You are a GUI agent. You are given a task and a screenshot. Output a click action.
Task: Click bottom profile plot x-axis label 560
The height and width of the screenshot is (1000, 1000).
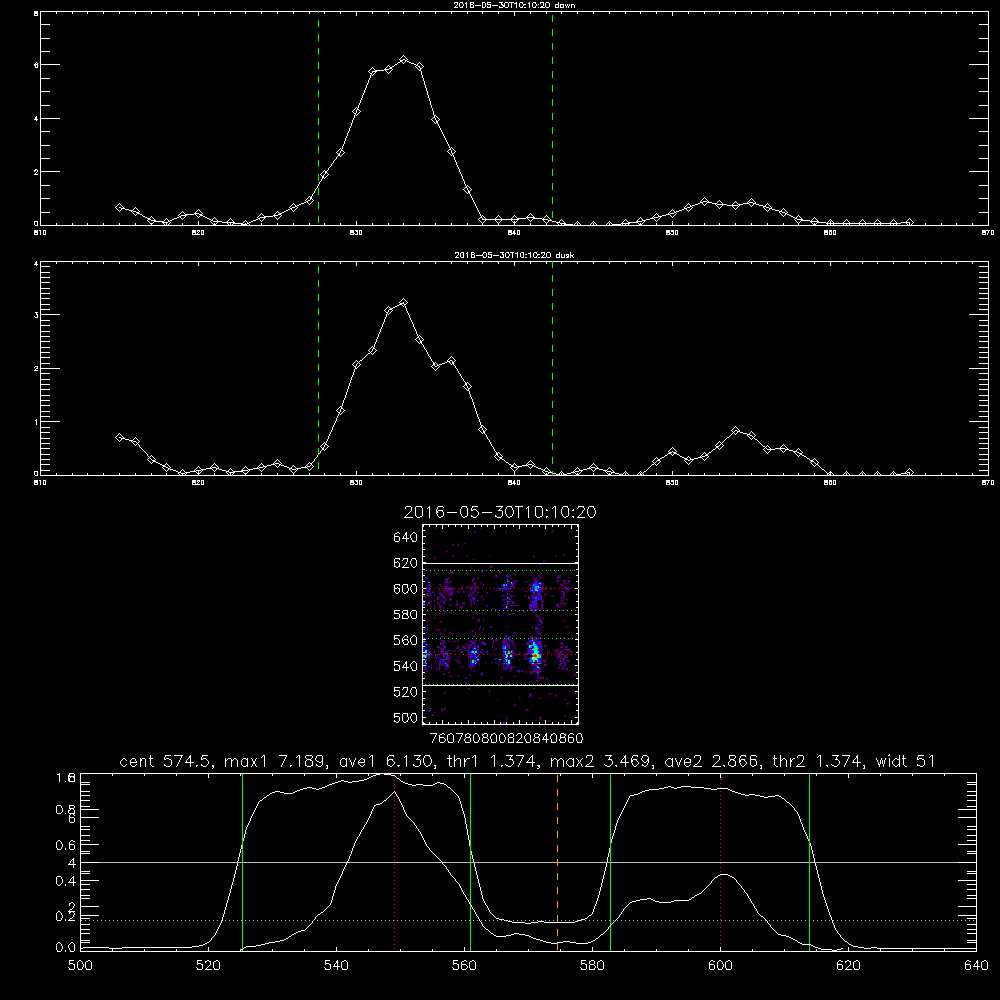(x=464, y=966)
